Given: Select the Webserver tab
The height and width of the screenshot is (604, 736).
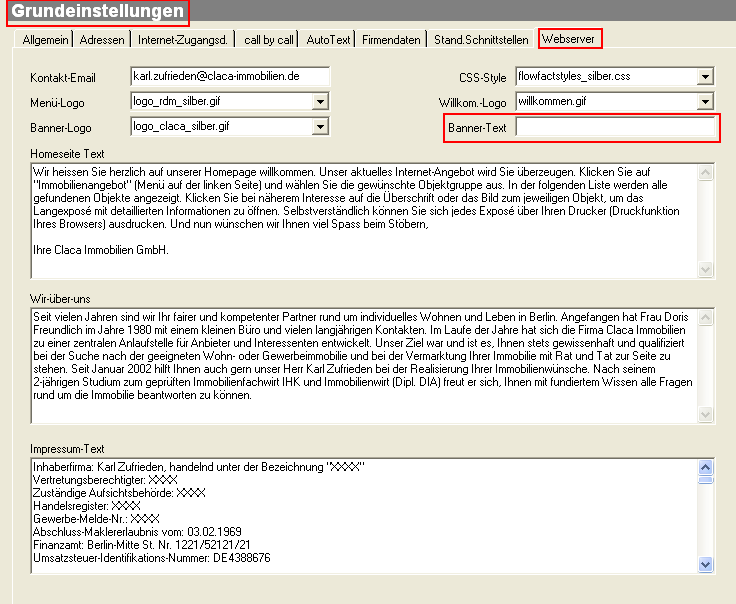Looking at the screenshot, I should pyautogui.click(x=568, y=39).
